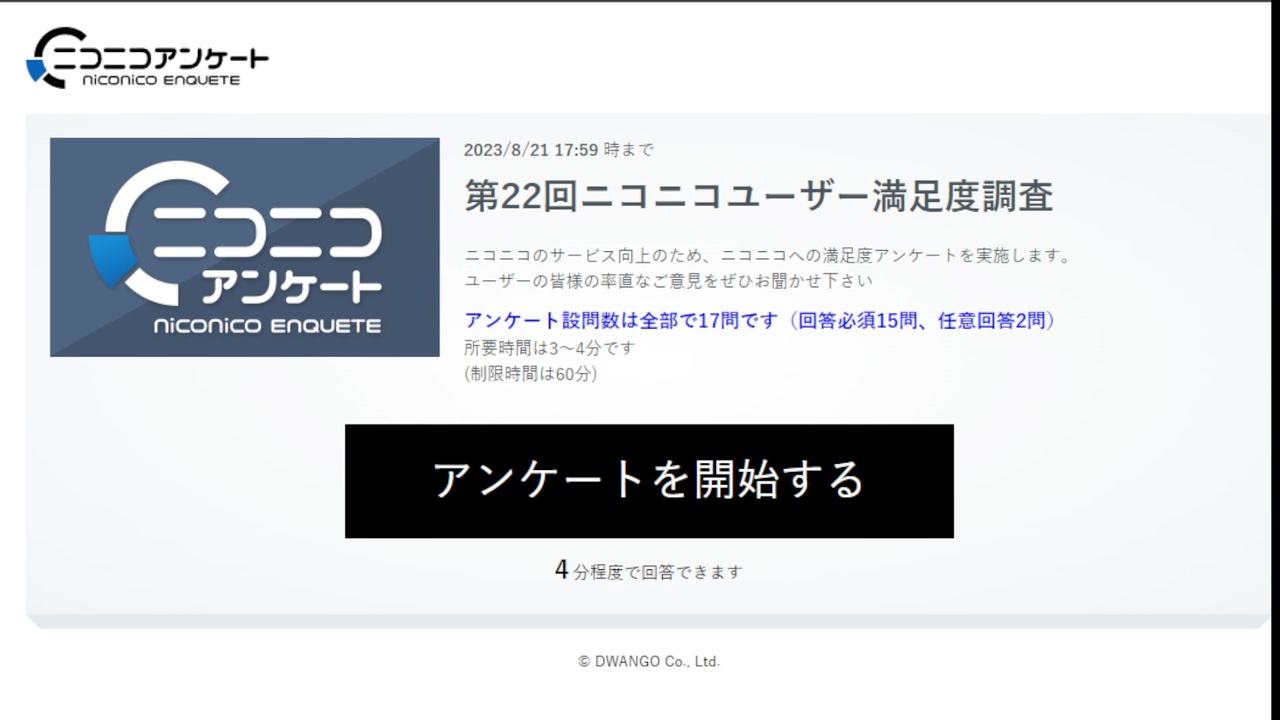1280x720 pixels.
Task: Click the (制限時間は60分) note
Action: coord(531,374)
